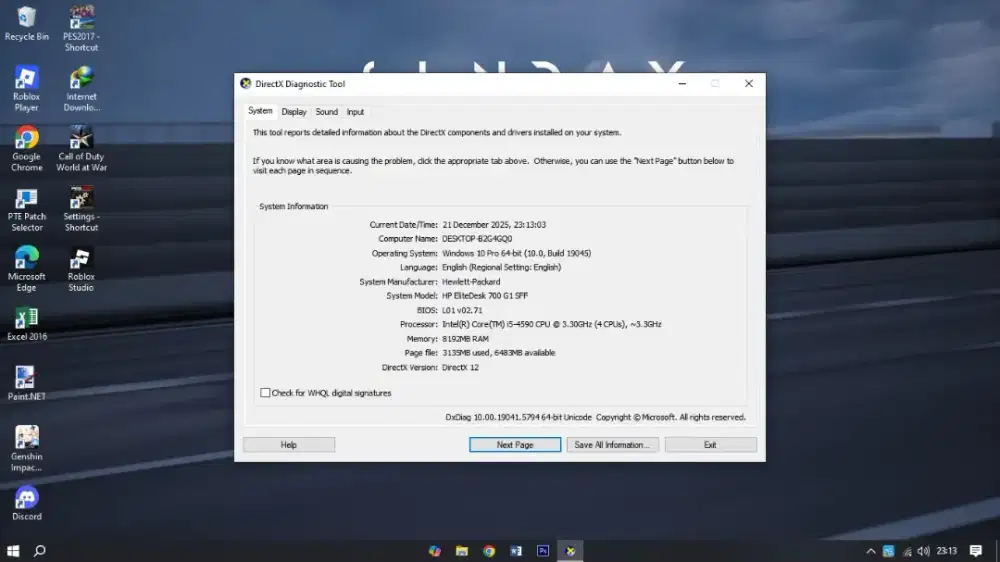Click the 8192MB RAM memory value

466,339
